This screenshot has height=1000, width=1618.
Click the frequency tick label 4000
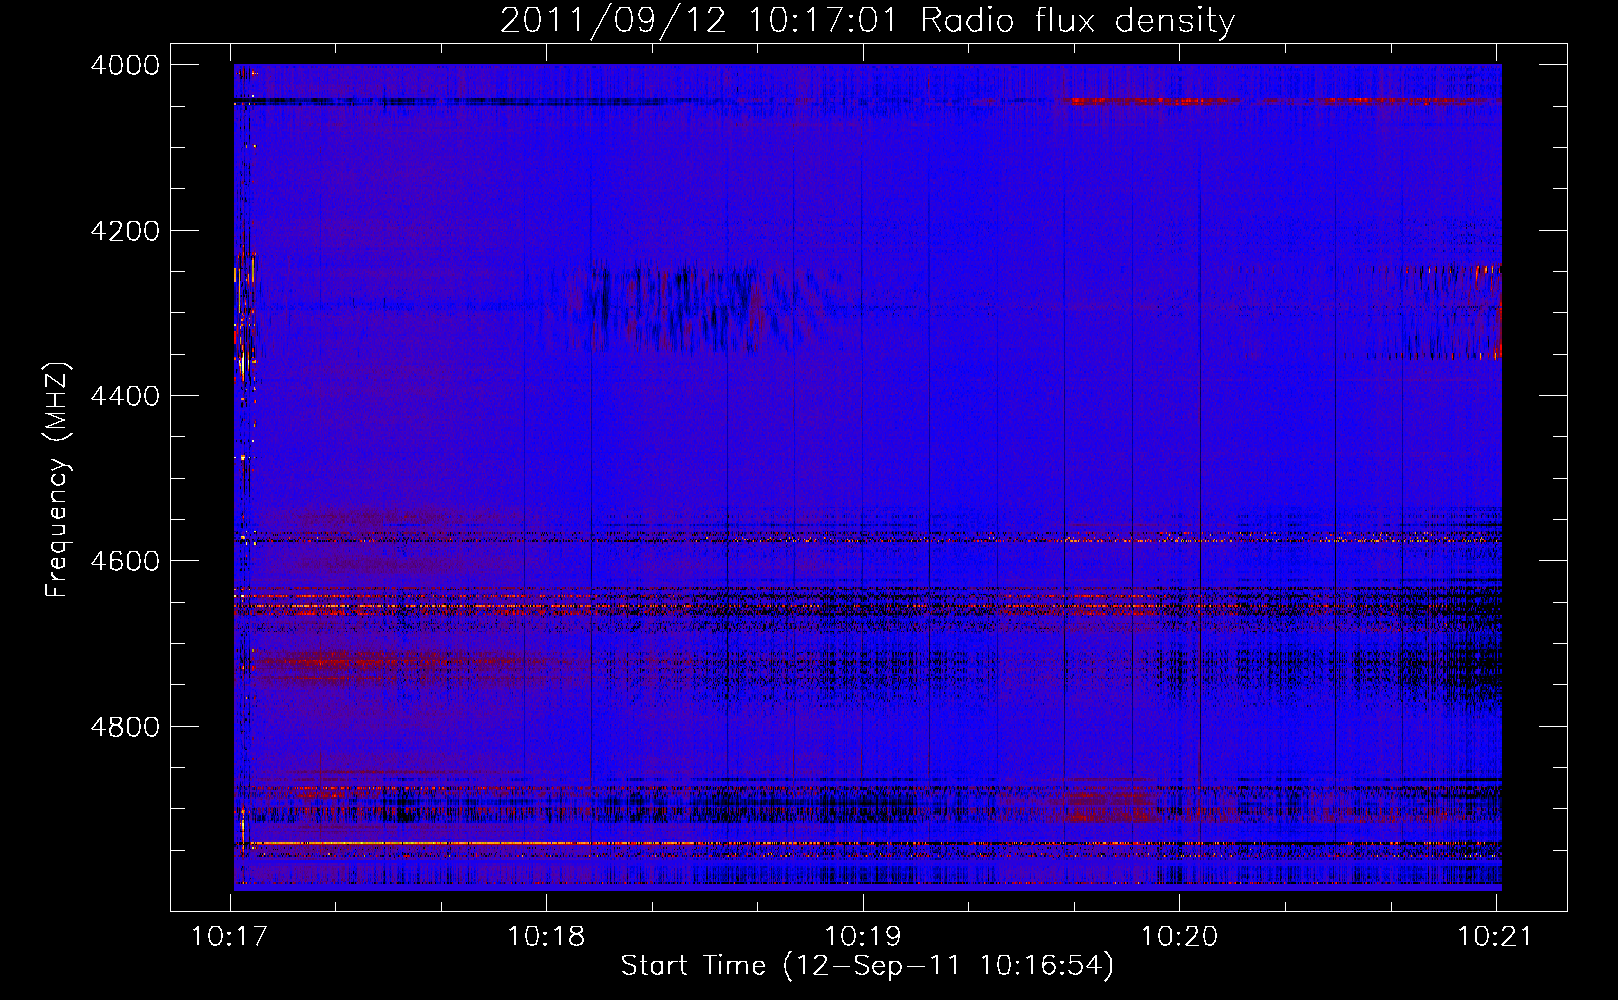[x=125, y=65]
